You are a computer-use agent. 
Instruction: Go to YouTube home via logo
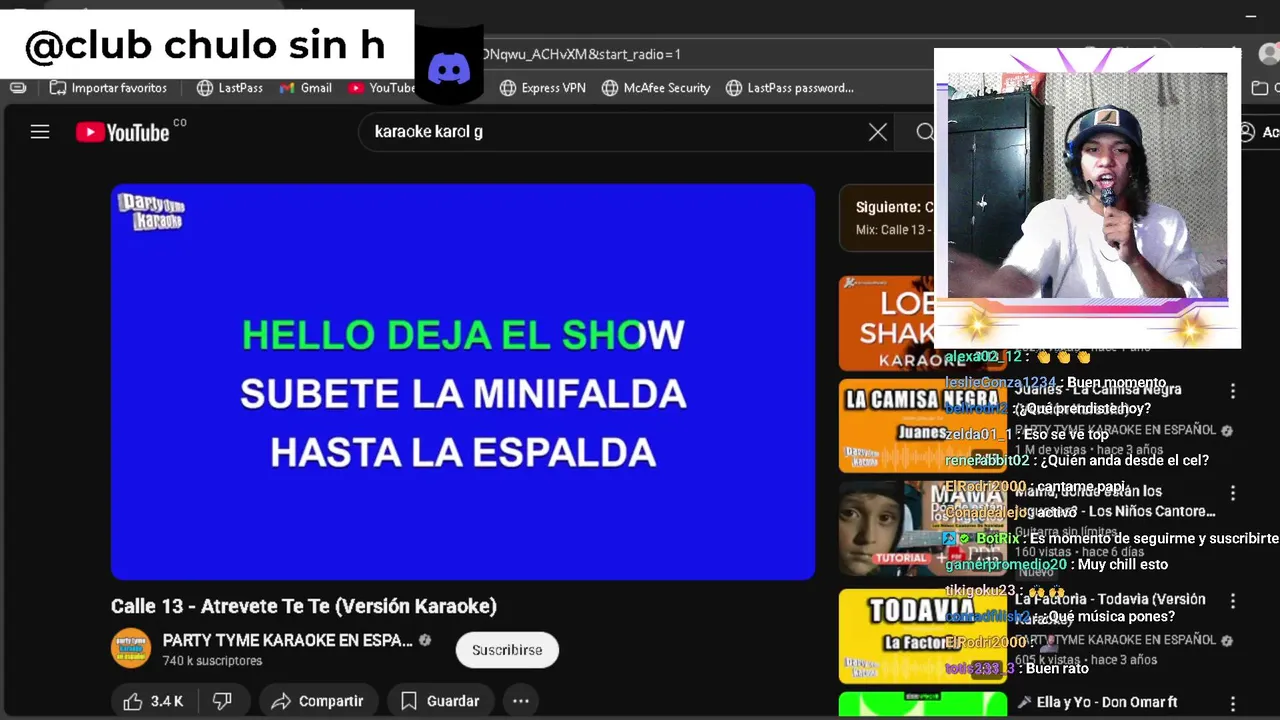click(123, 132)
